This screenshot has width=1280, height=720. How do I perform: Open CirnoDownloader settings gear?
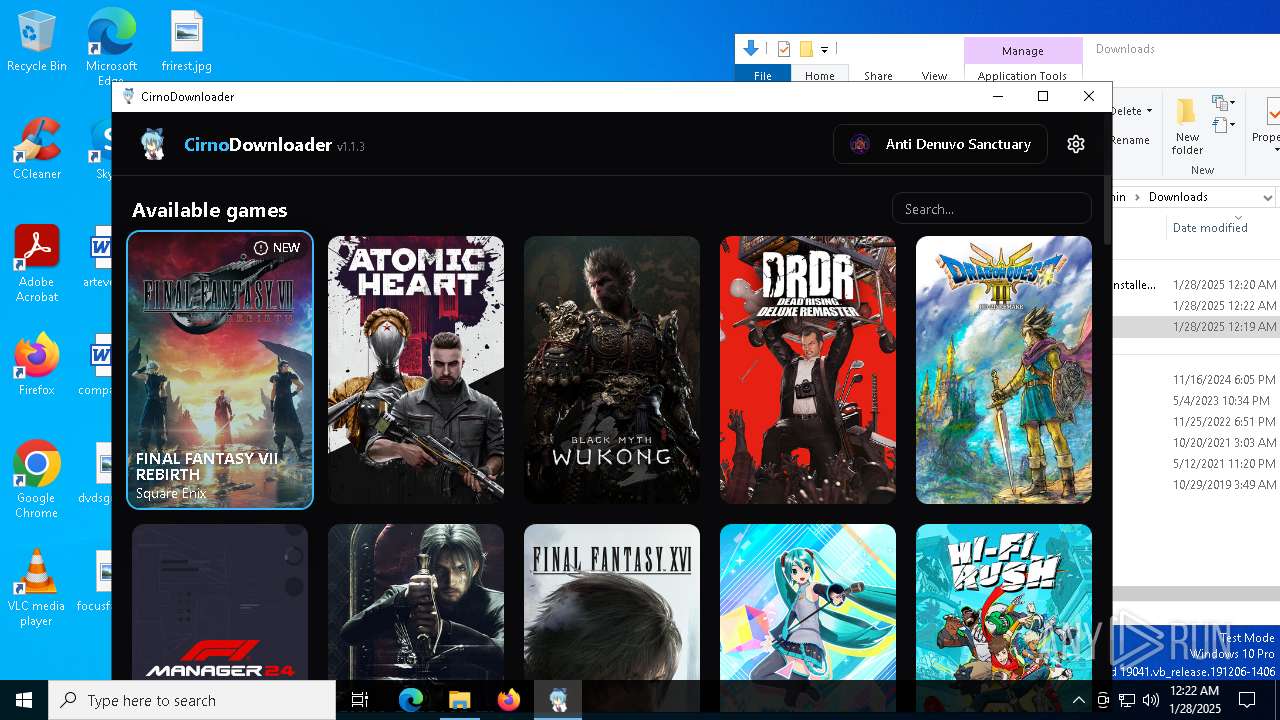(x=1076, y=144)
